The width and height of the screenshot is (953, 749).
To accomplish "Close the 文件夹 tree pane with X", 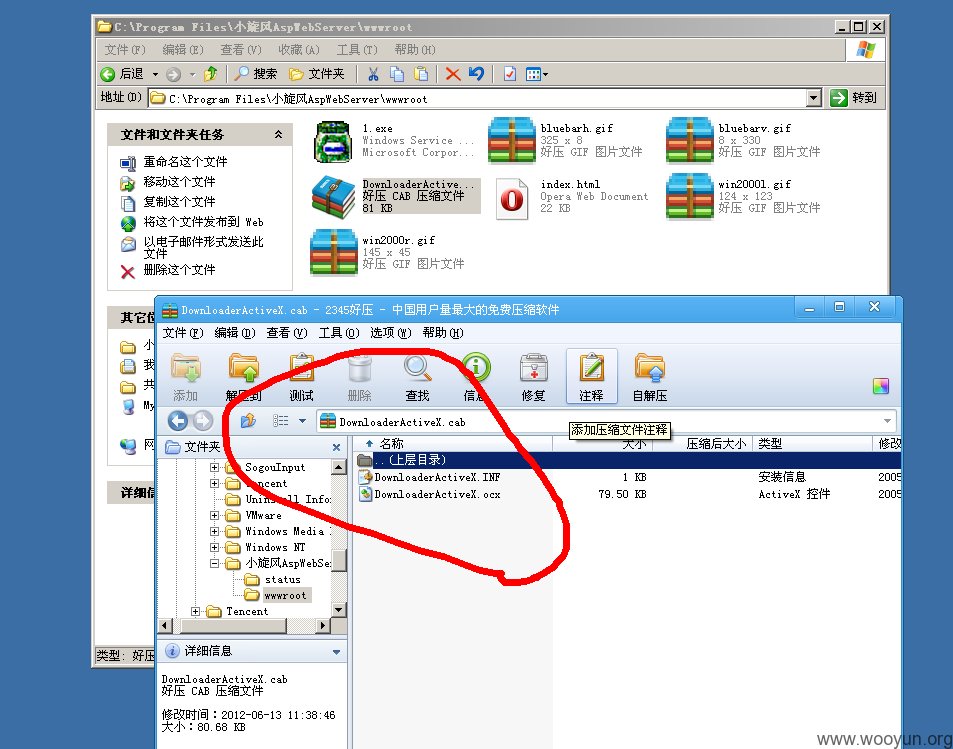I will point(337,447).
